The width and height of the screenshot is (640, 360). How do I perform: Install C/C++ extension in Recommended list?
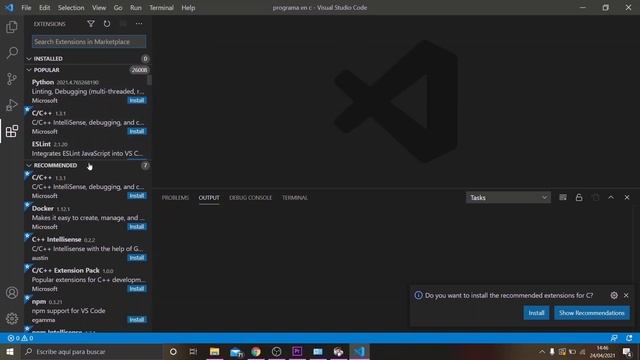click(137, 196)
